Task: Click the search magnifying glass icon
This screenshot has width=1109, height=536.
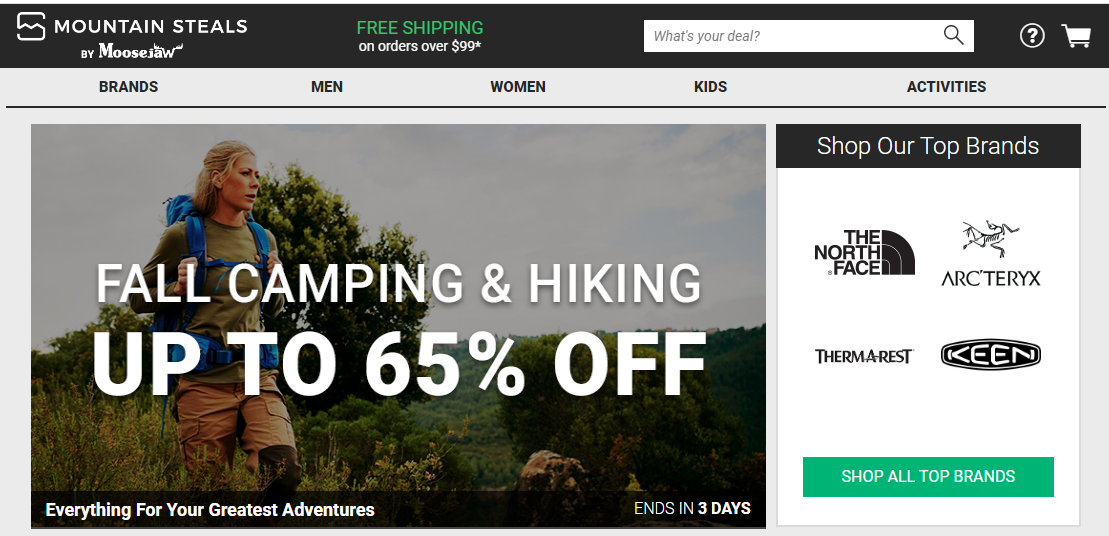Action: pyautogui.click(x=953, y=36)
